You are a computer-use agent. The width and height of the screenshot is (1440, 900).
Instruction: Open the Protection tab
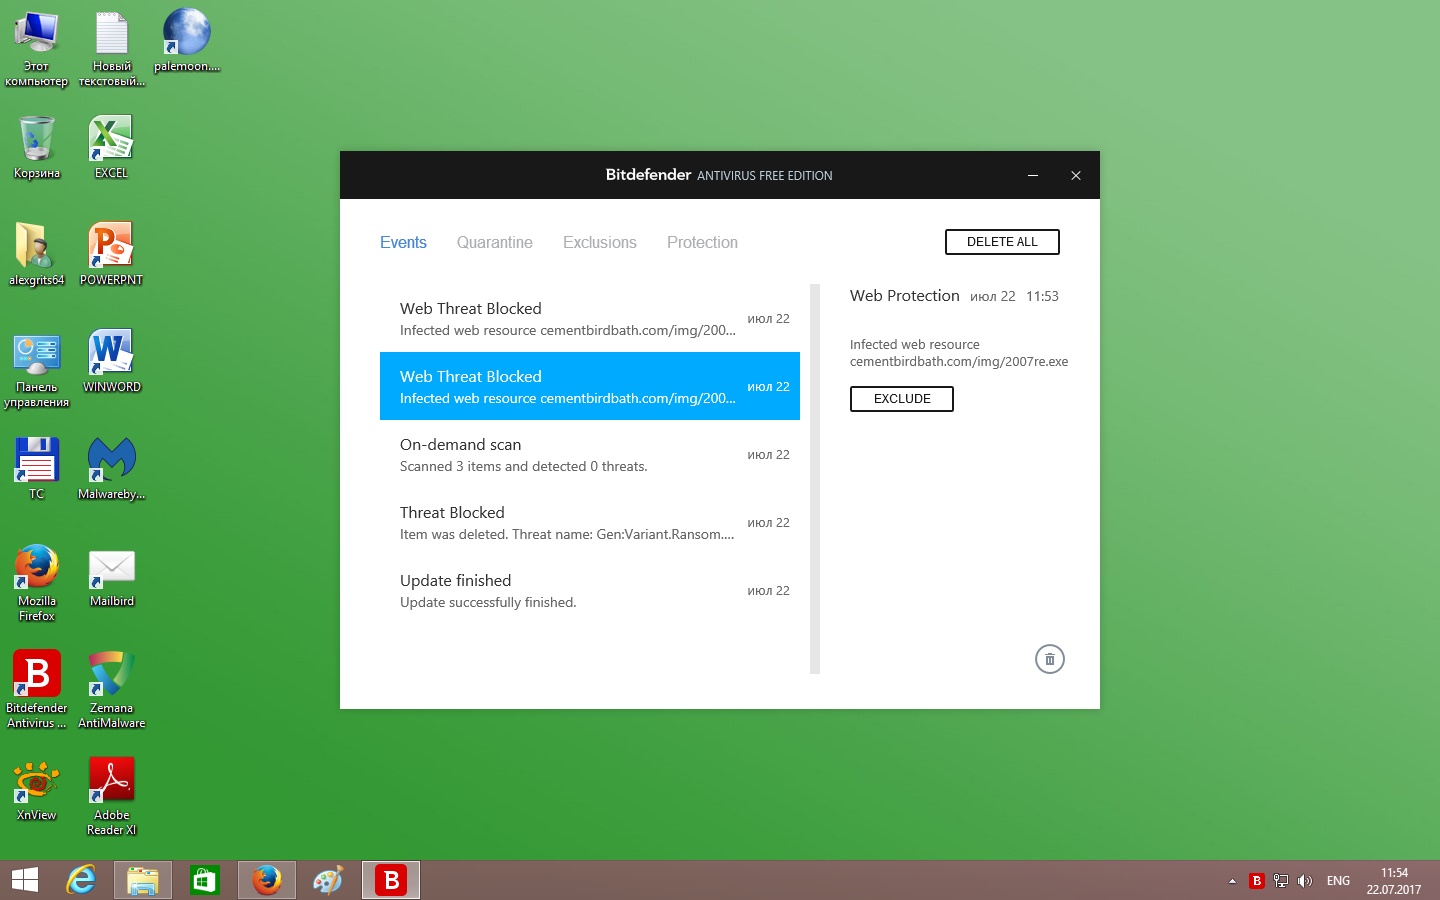(702, 242)
